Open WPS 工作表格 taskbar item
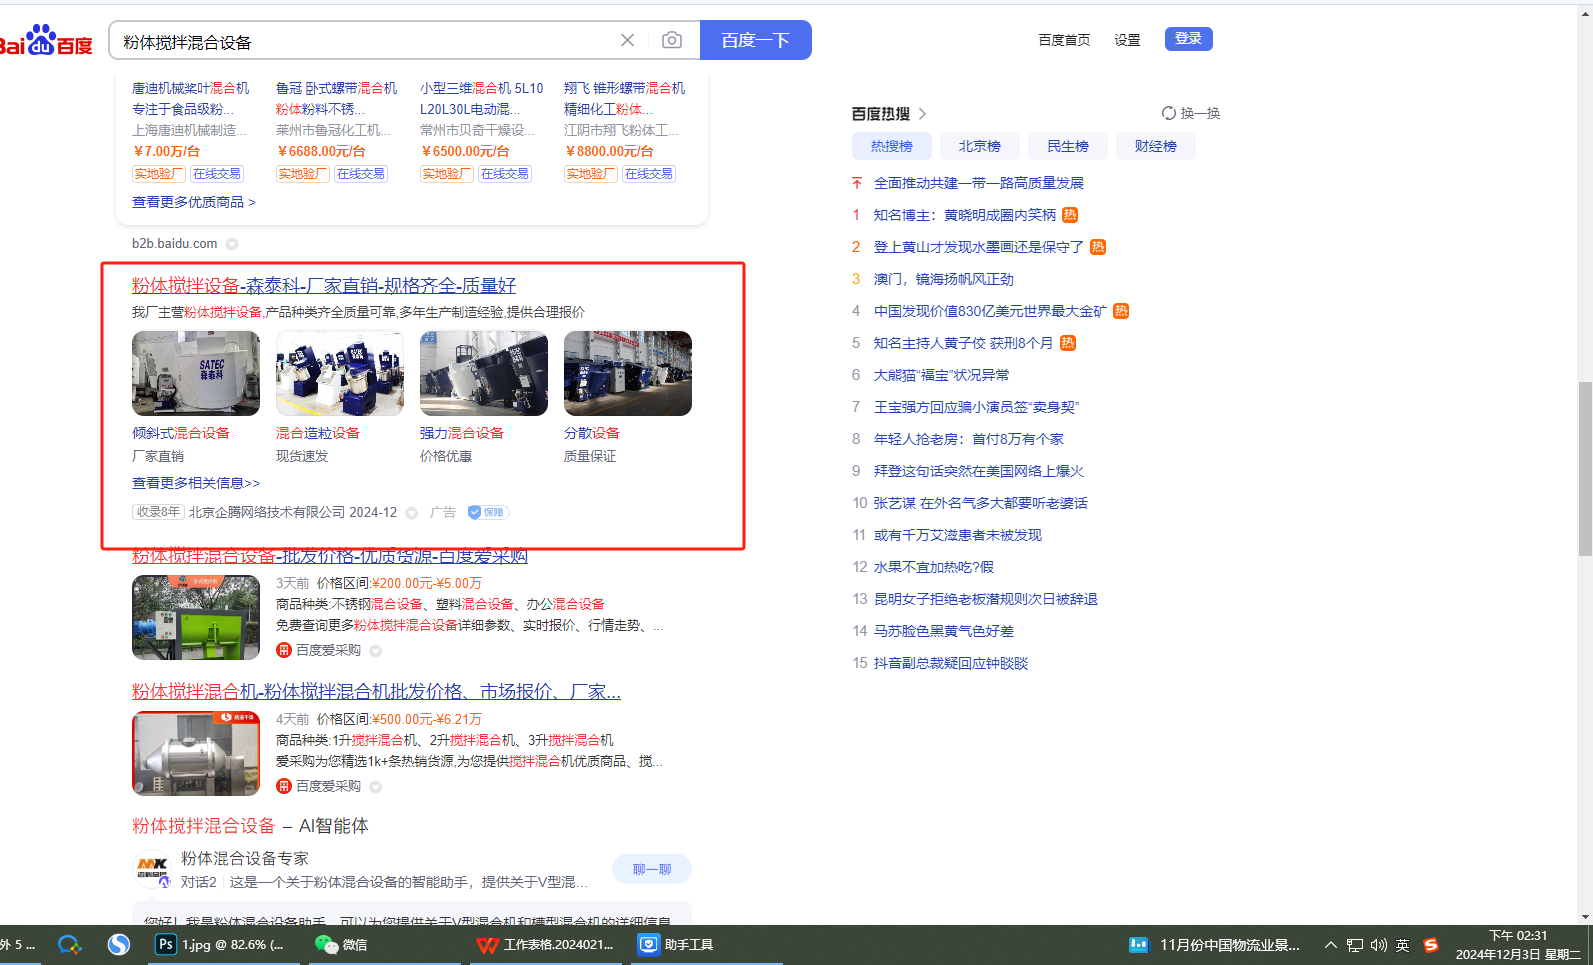Image resolution: width=1593 pixels, height=965 pixels. (x=545, y=945)
